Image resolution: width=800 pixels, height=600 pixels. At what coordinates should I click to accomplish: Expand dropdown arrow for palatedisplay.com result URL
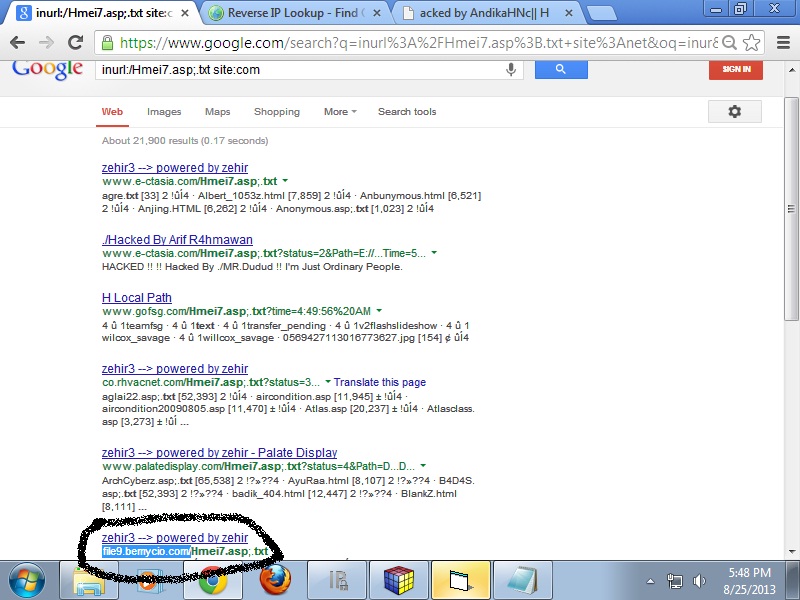click(423, 466)
